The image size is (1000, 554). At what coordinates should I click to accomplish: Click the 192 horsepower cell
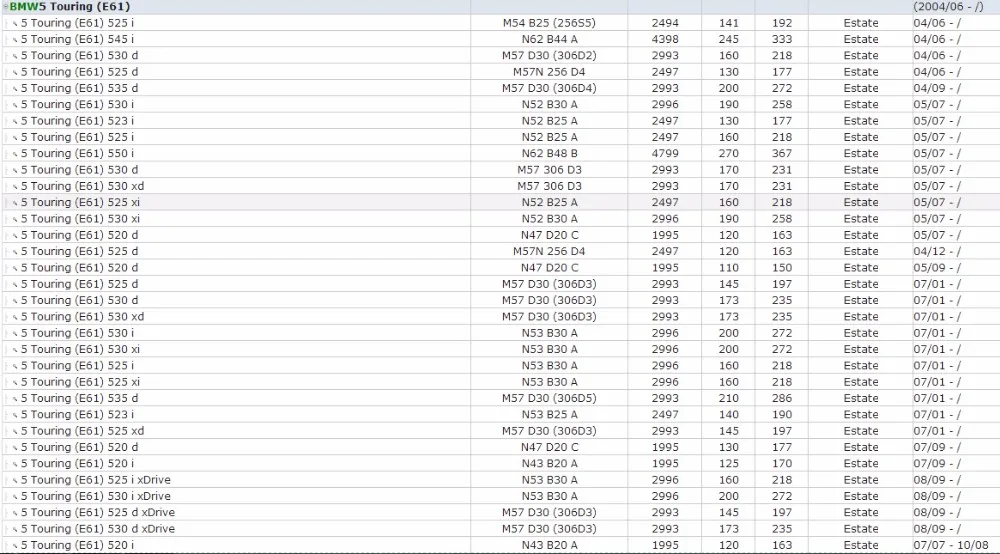click(782, 23)
